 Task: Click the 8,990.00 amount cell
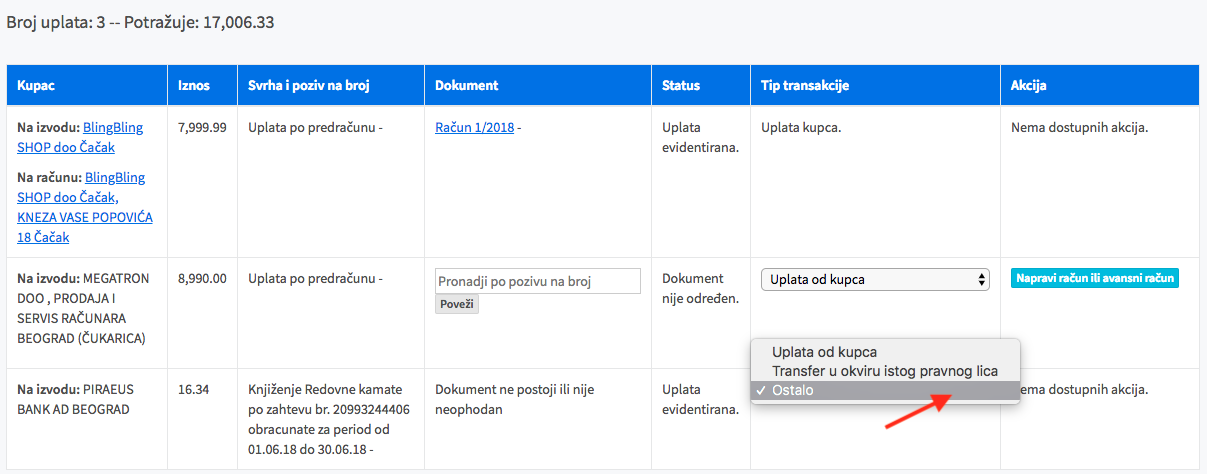pyautogui.click(x=201, y=279)
